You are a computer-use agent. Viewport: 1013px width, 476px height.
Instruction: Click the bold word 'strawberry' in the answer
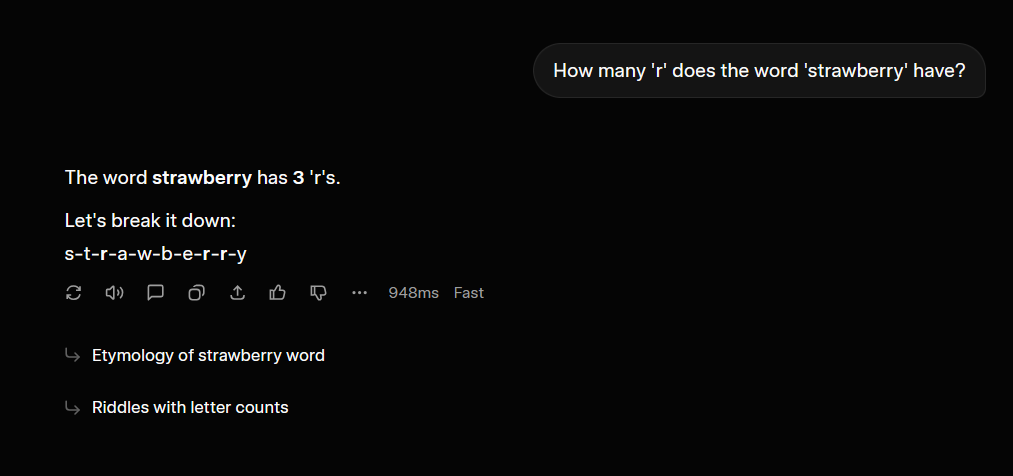tap(201, 178)
